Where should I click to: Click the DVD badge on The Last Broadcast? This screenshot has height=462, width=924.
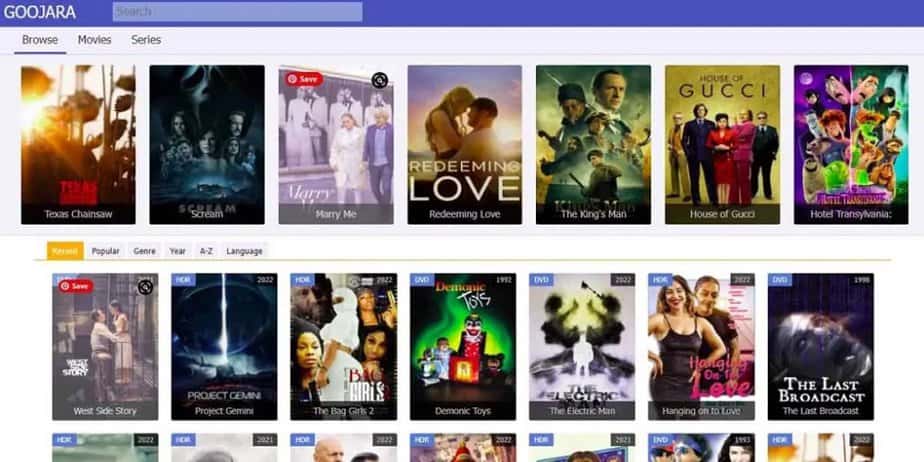click(x=780, y=279)
